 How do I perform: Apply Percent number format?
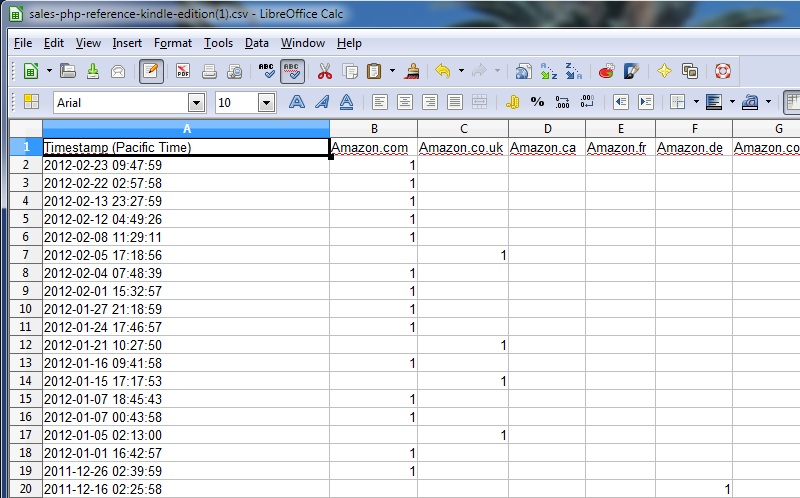[537, 102]
